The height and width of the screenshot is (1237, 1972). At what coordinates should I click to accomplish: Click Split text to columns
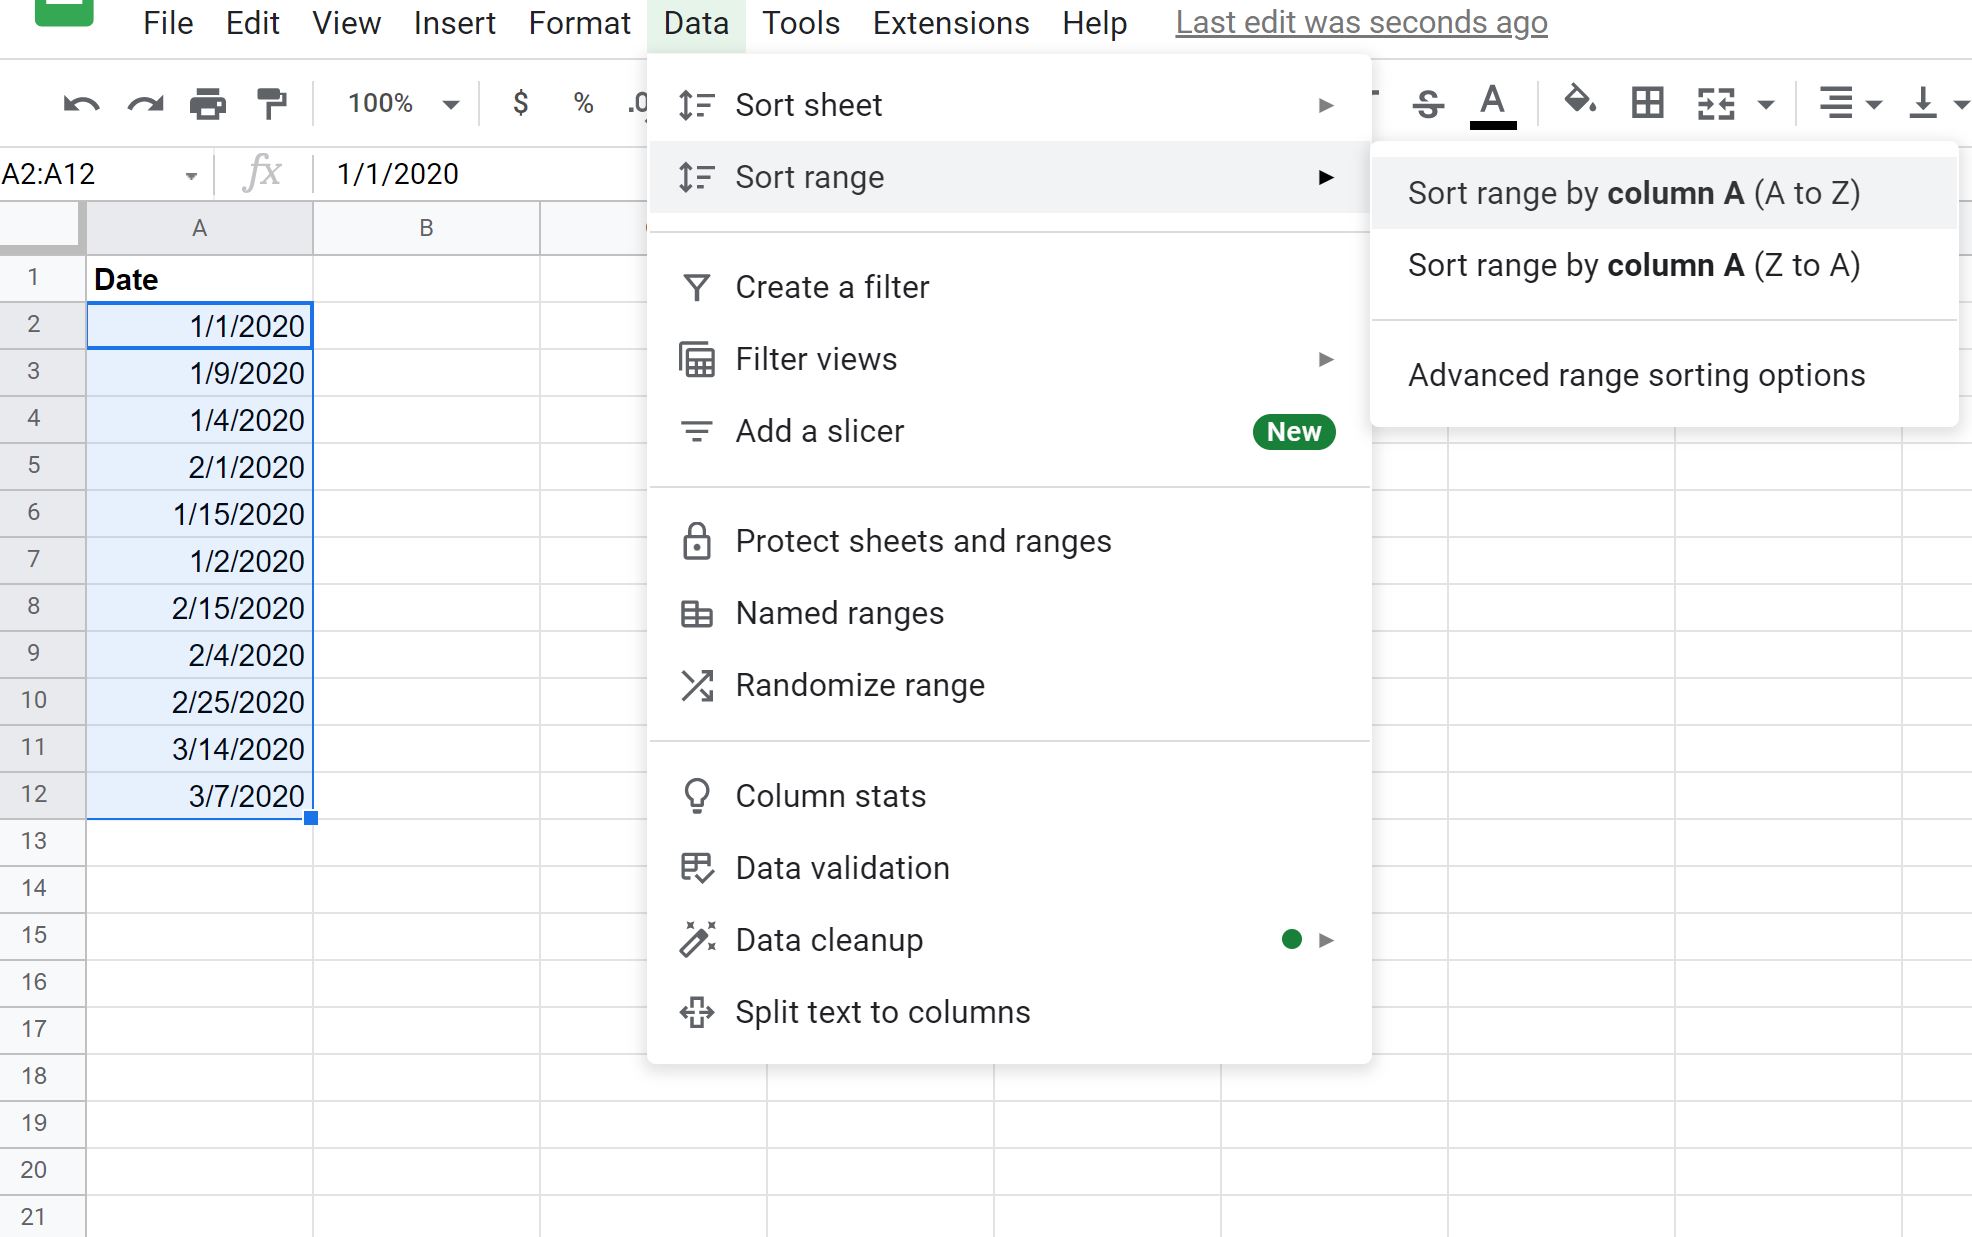(882, 1012)
